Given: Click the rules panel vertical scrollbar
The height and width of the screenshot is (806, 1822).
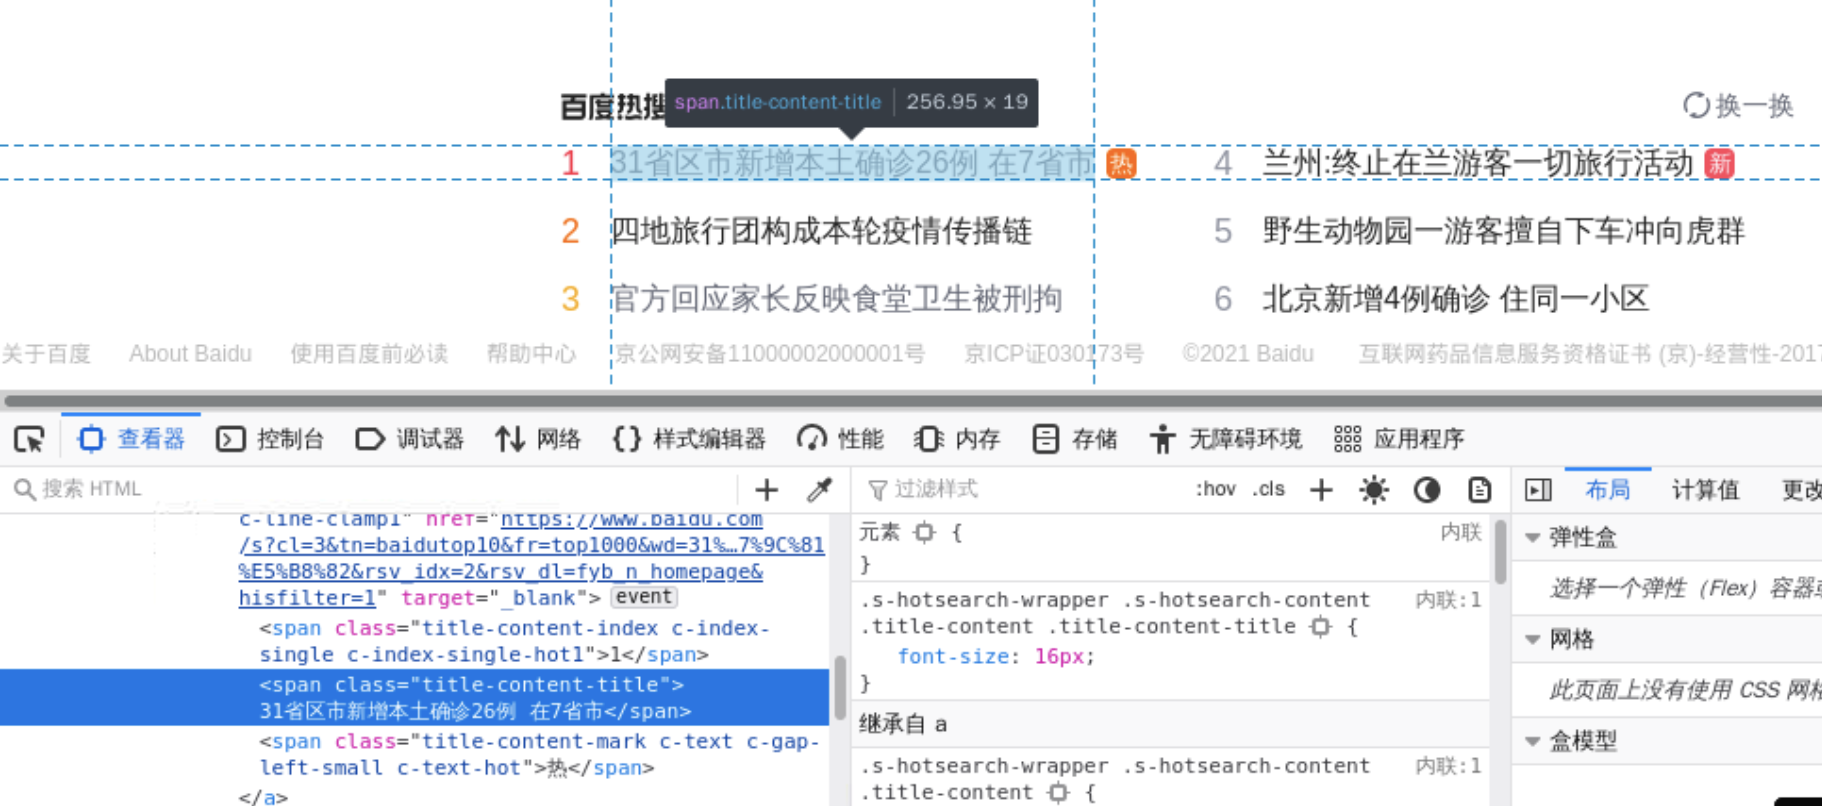Looking at the screenshot, I should click(1500, 551).
